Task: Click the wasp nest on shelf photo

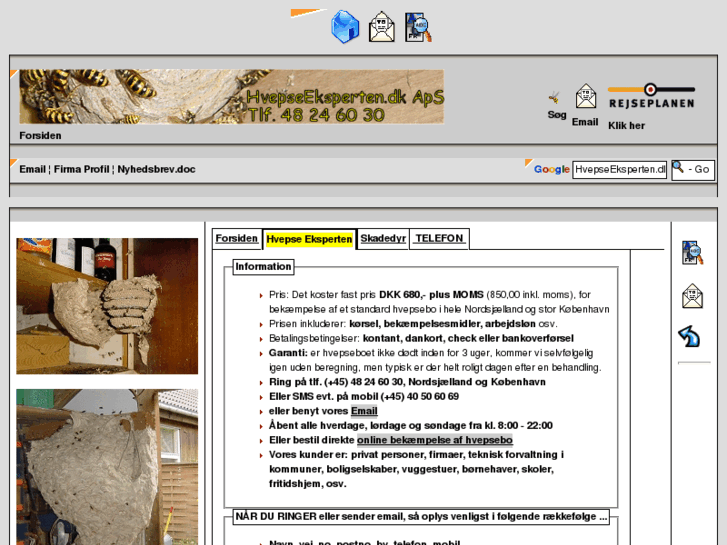Action: (x=107, y=306)
